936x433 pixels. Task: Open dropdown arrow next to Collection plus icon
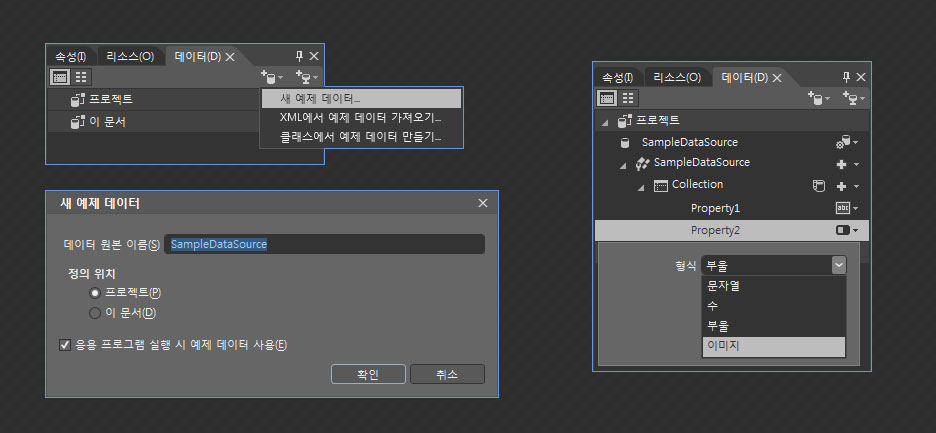pos(855,186)
